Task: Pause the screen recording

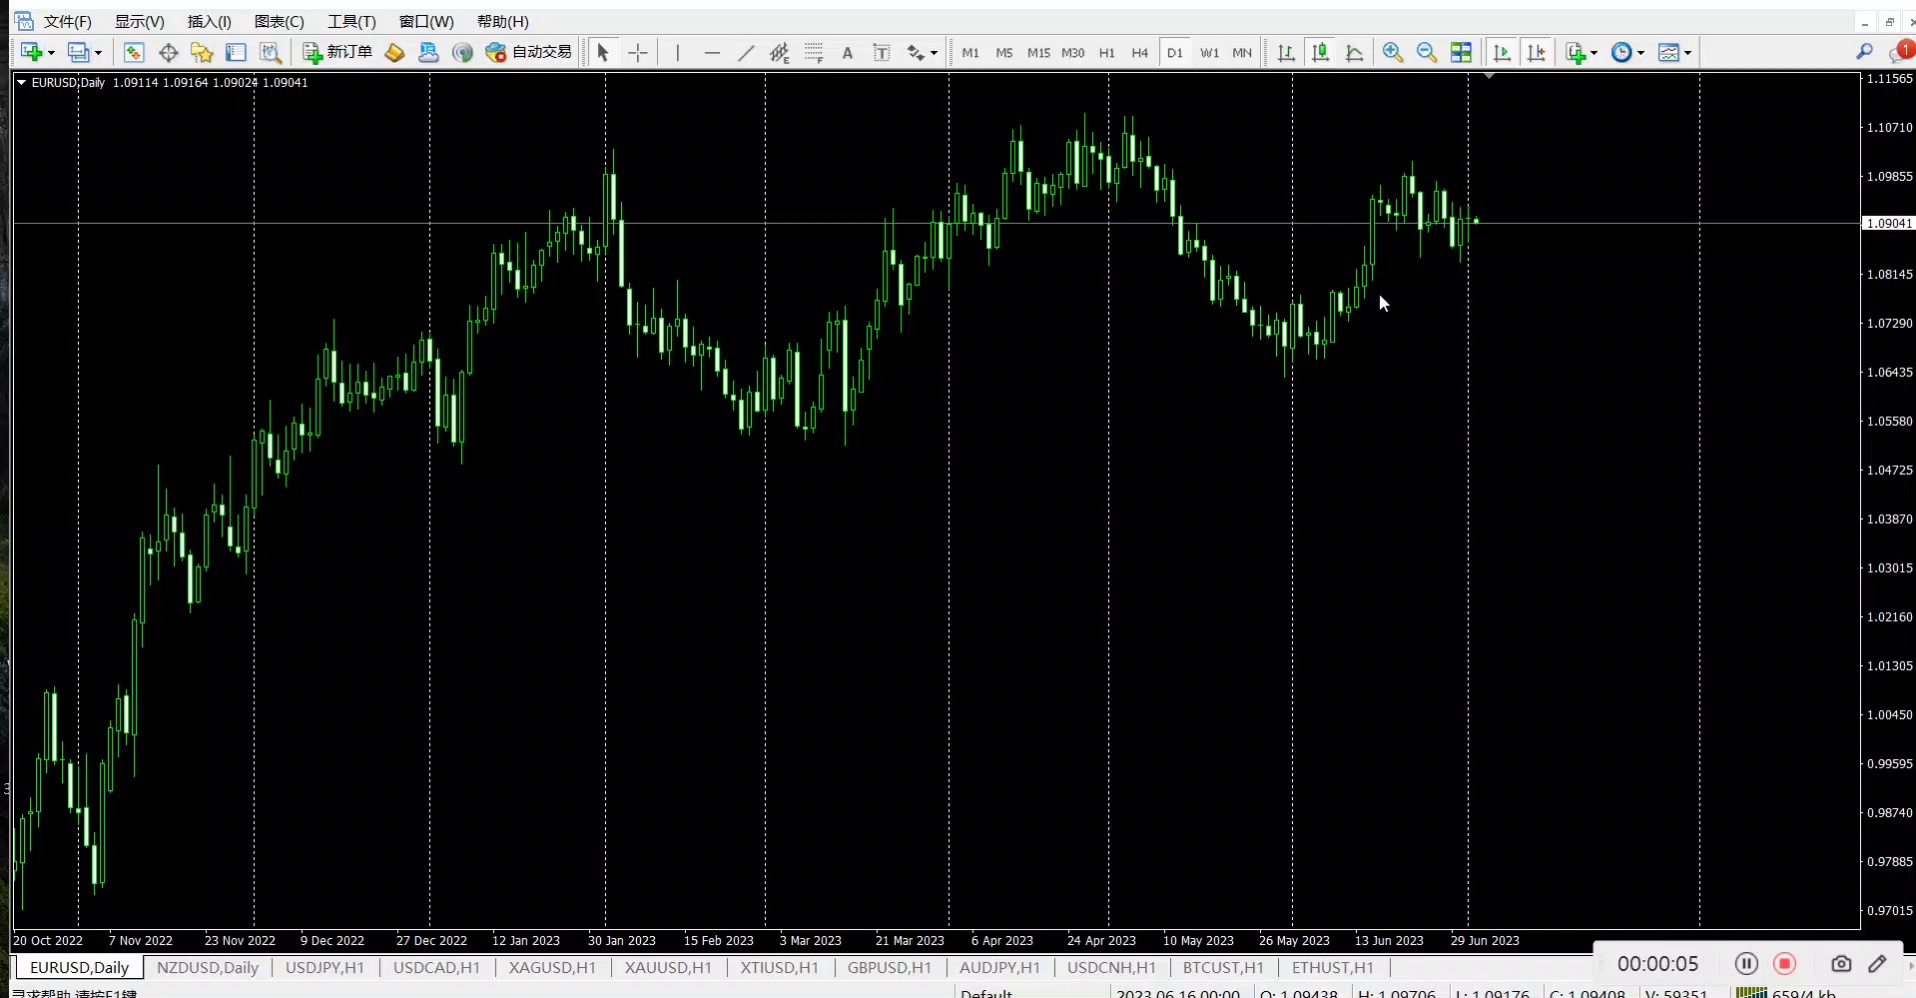Action: (x=1746, y=963)
